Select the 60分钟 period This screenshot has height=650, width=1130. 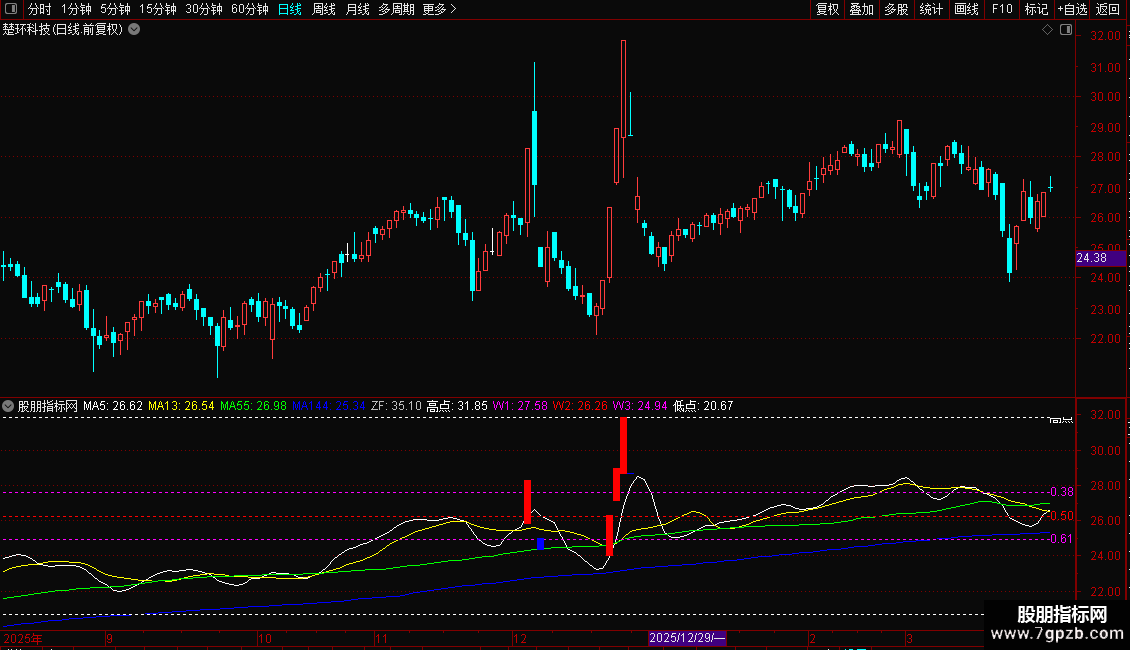point(249,9)
